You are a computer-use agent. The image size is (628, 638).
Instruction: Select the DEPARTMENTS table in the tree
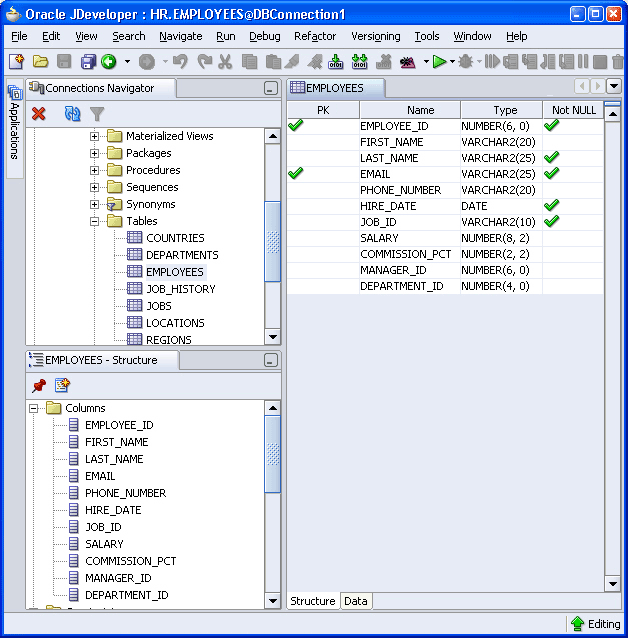coord(182,255)
